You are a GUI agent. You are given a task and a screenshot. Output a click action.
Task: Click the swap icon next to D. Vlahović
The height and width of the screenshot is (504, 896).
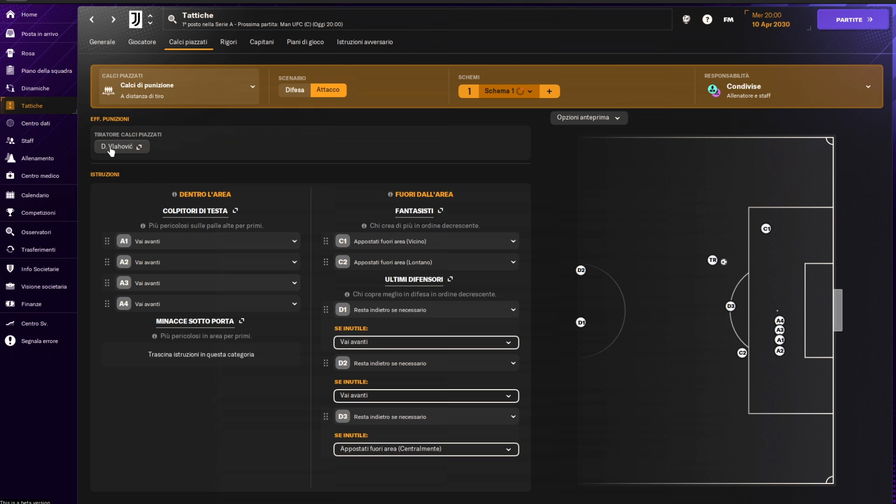(139, 147)
